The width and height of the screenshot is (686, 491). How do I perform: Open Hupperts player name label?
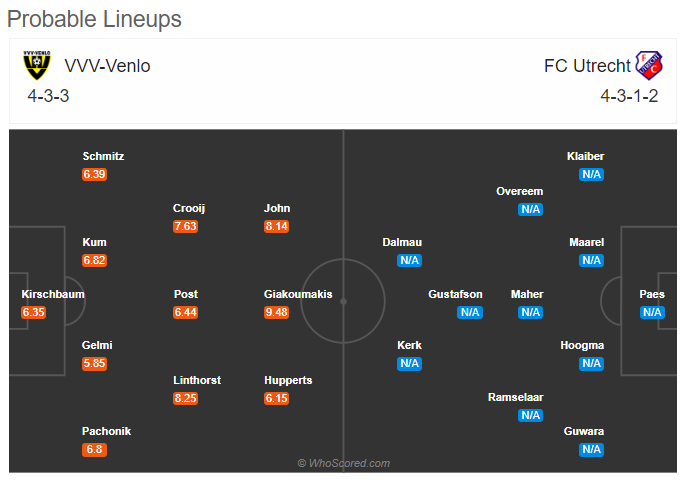(x=288, y=380)
